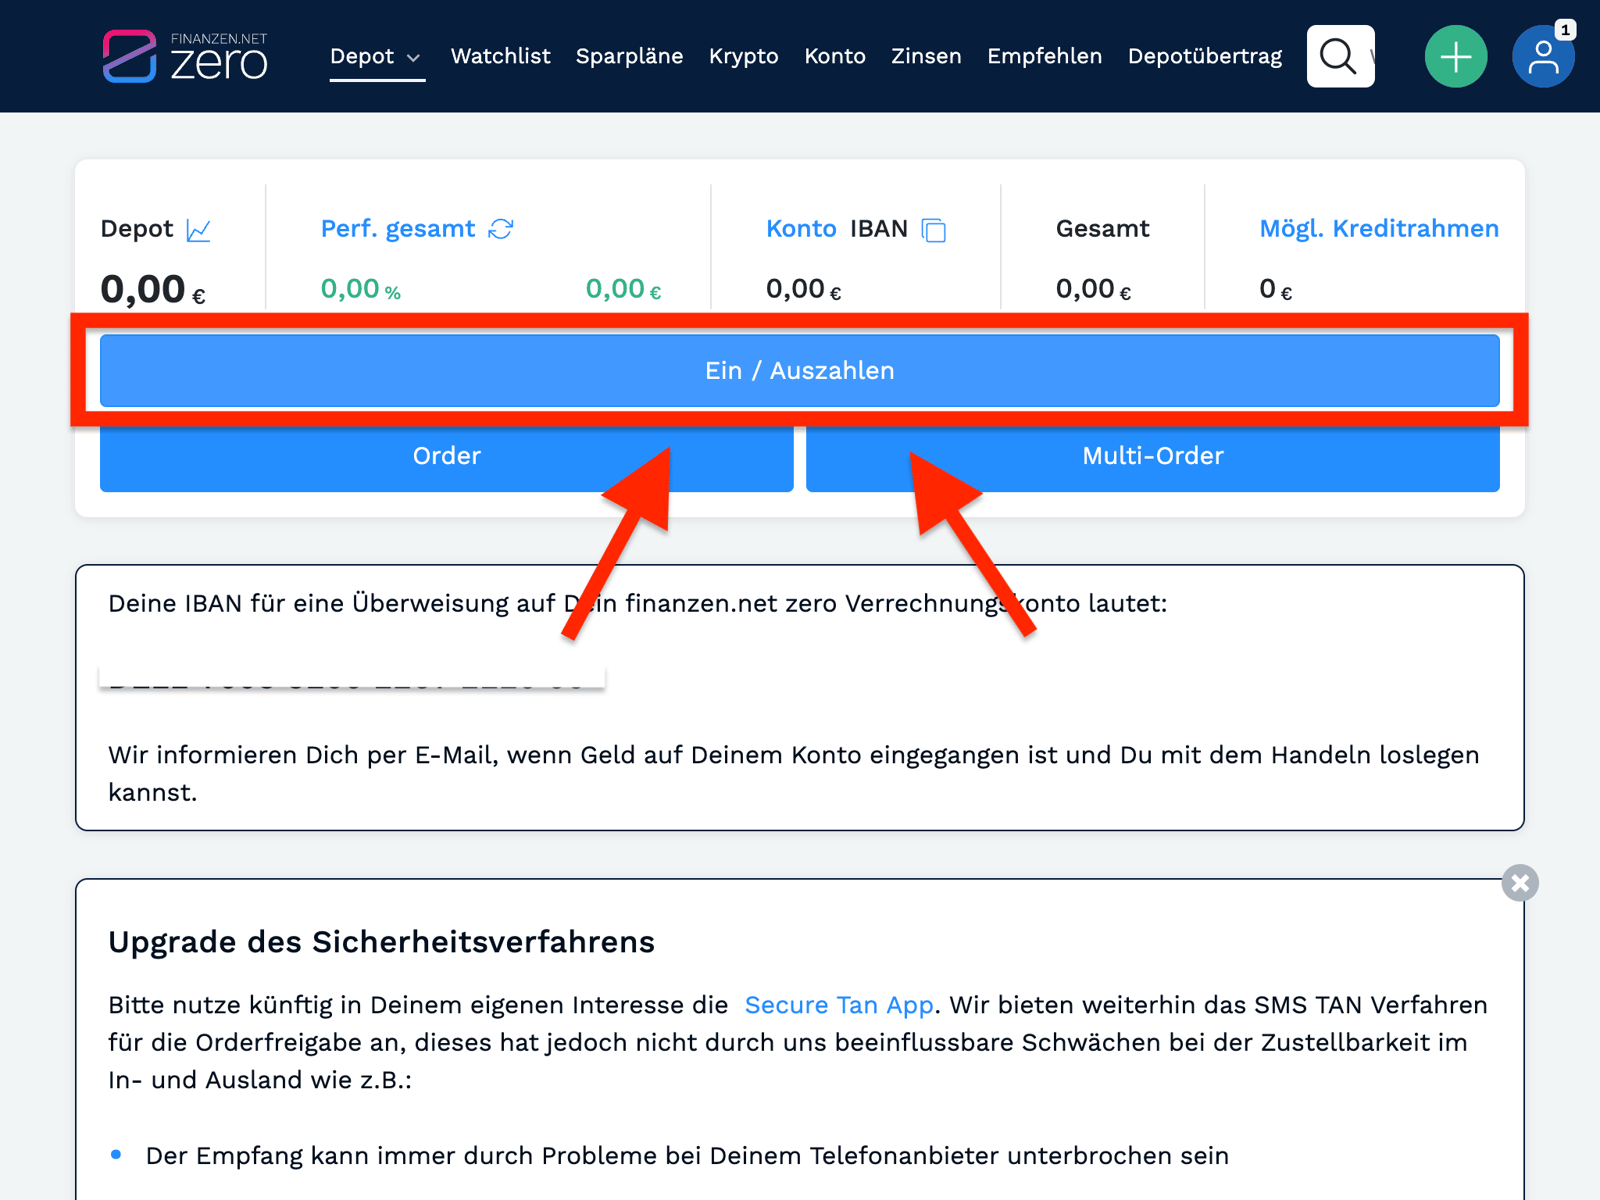This screenshot has height=1200, width=1600.
Task: Refresh Perf. gesamt via the refresh icon
Action: coord(503,228)
